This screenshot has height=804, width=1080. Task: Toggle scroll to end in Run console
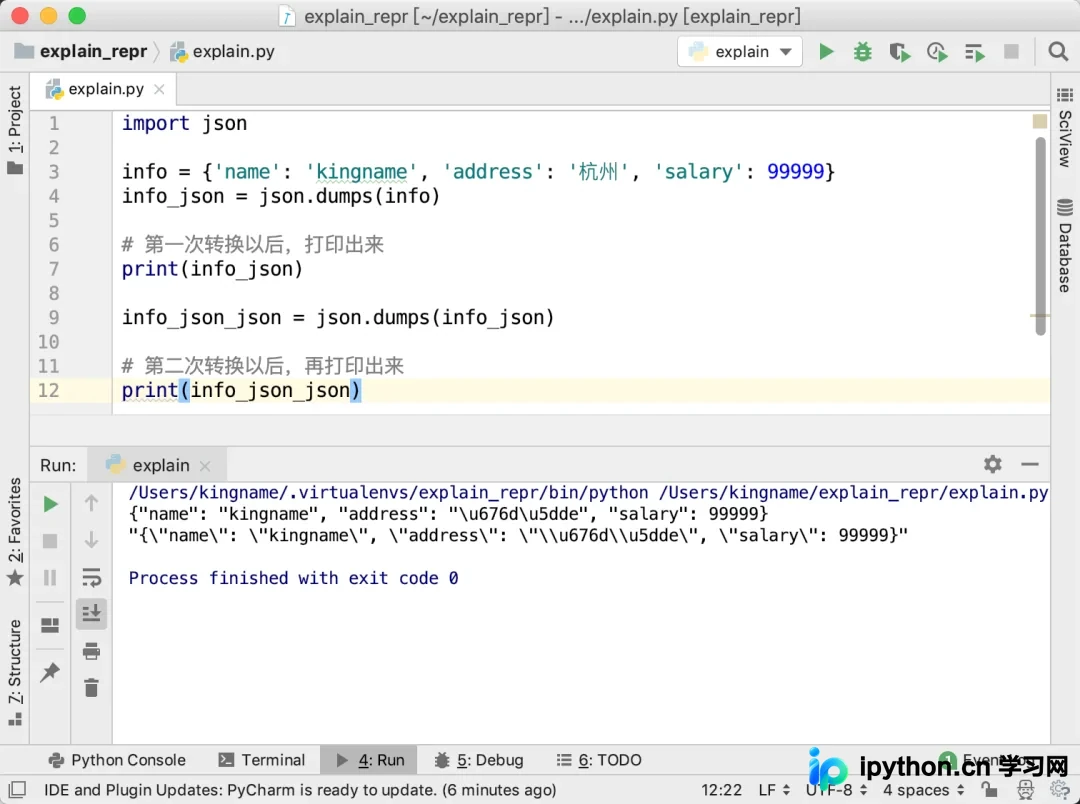tap(91, 613)
